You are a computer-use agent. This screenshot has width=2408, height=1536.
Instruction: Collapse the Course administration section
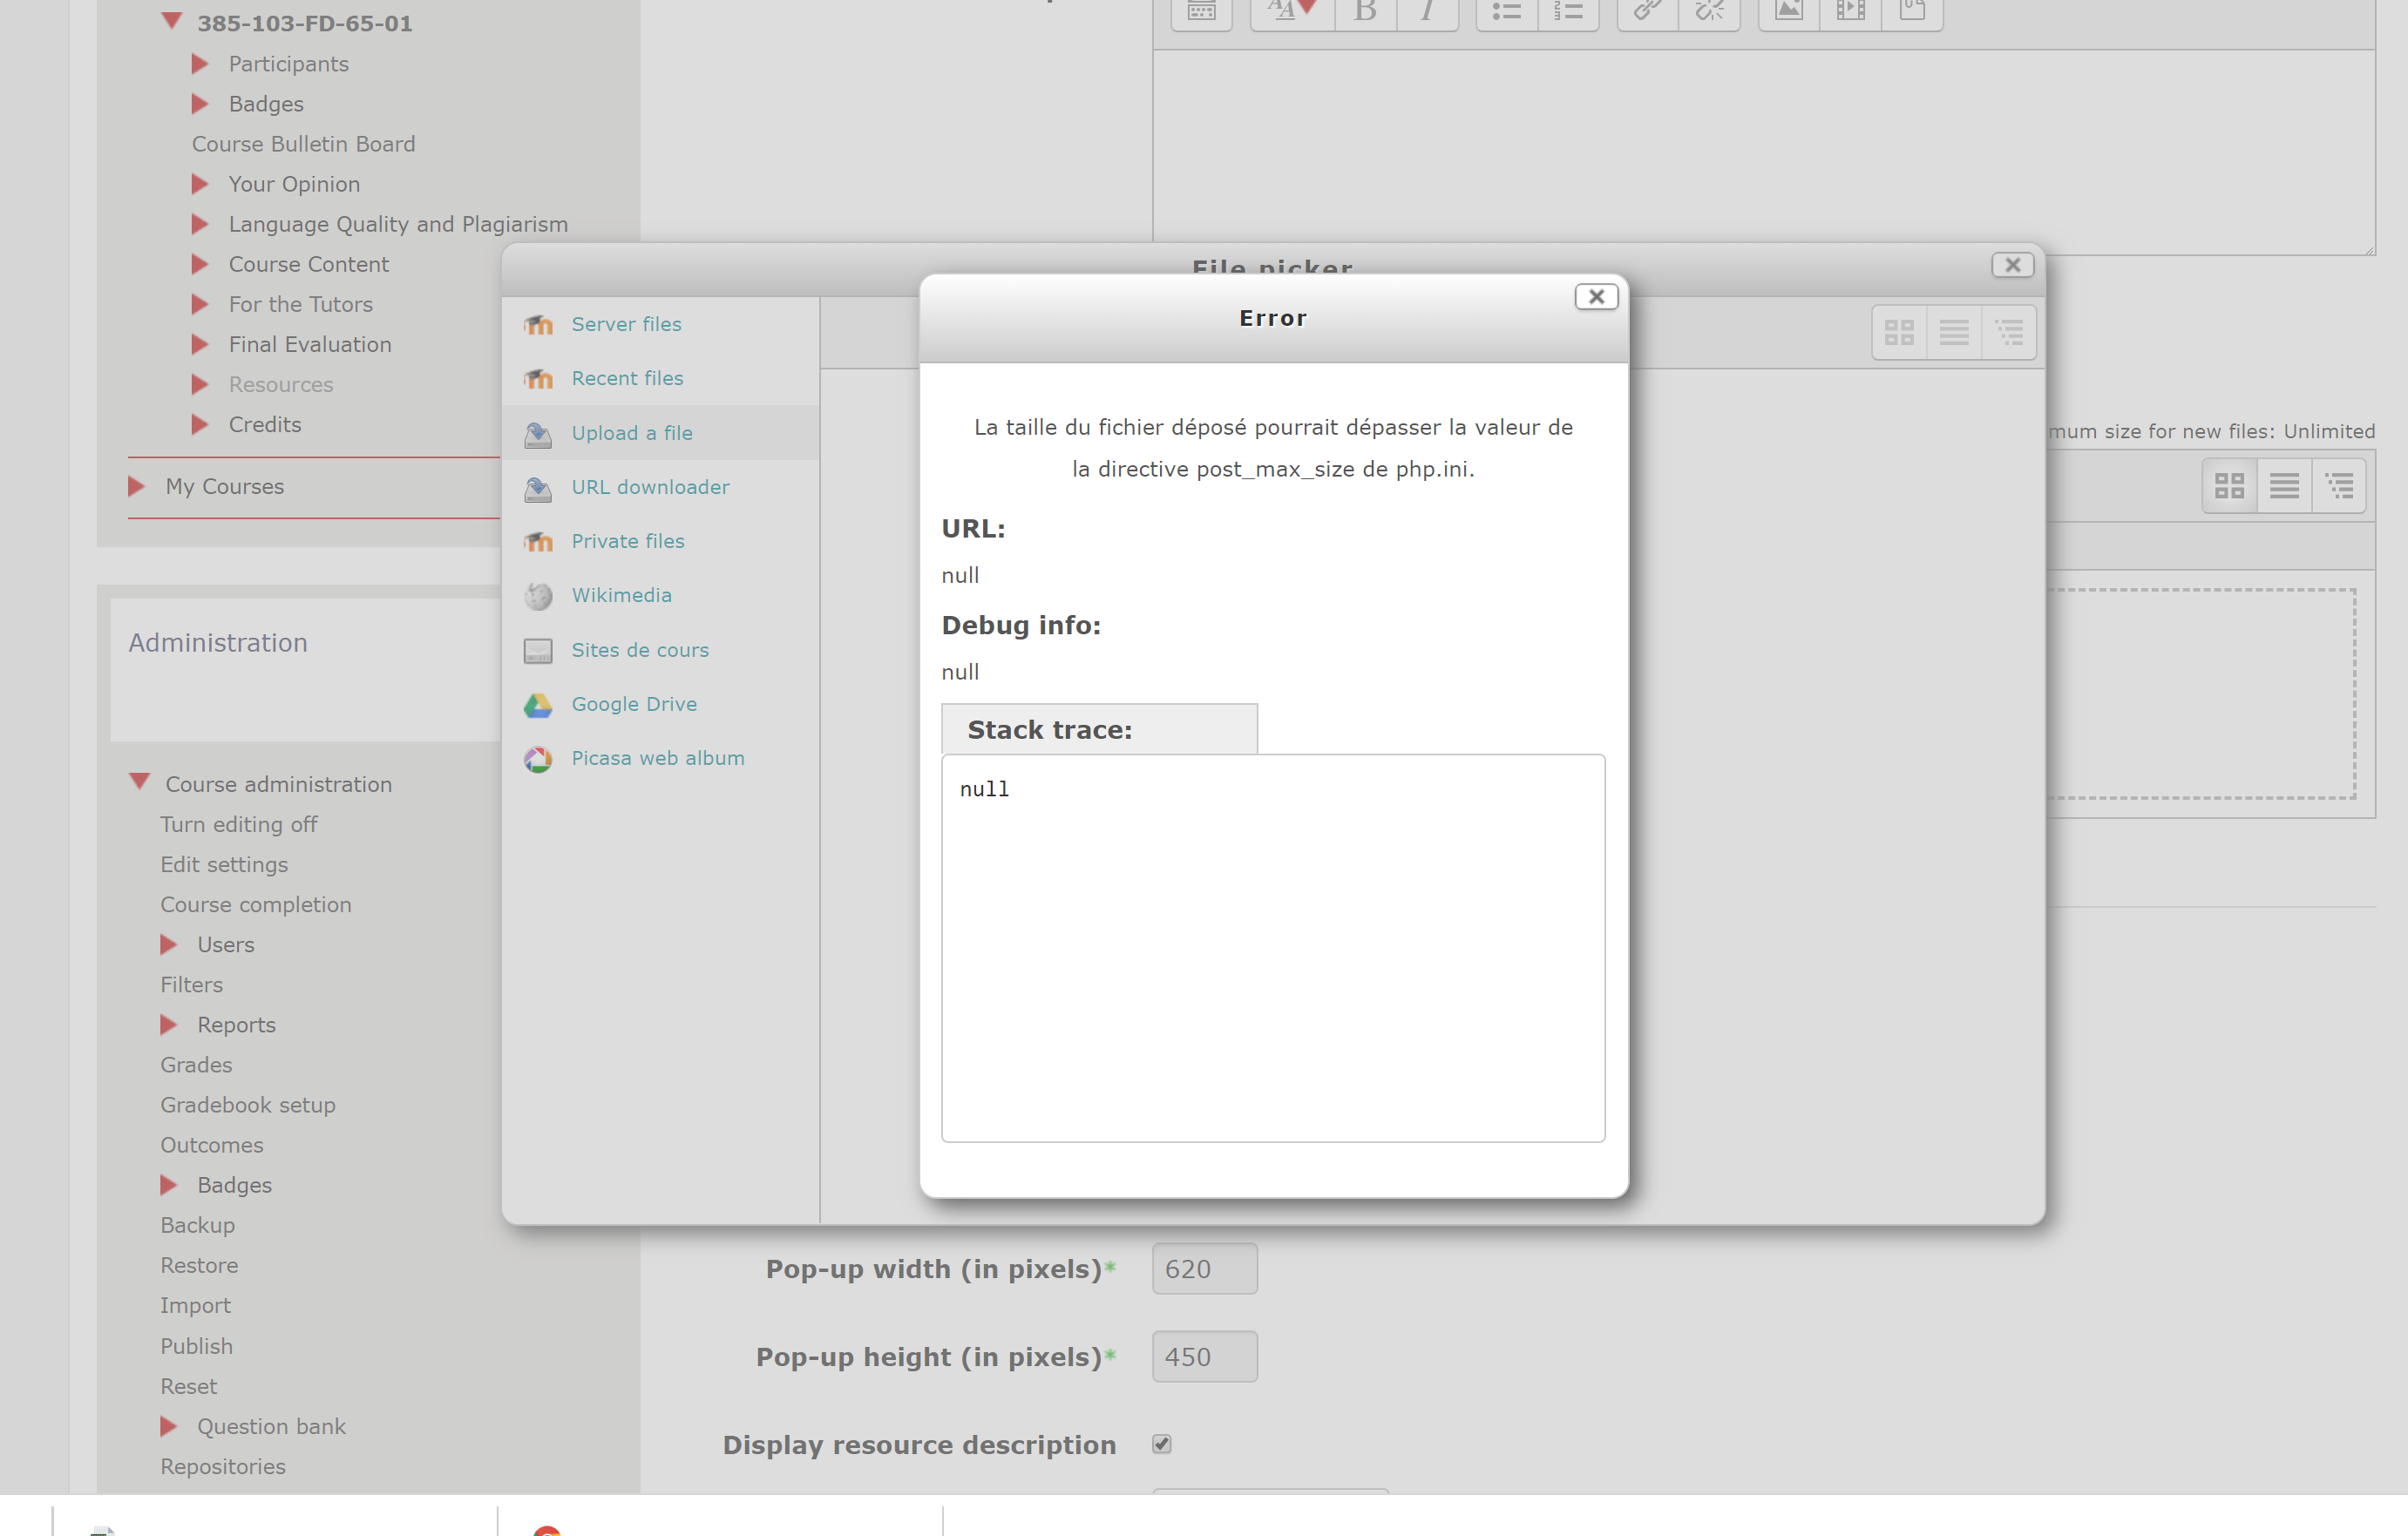tap(140, 782)
